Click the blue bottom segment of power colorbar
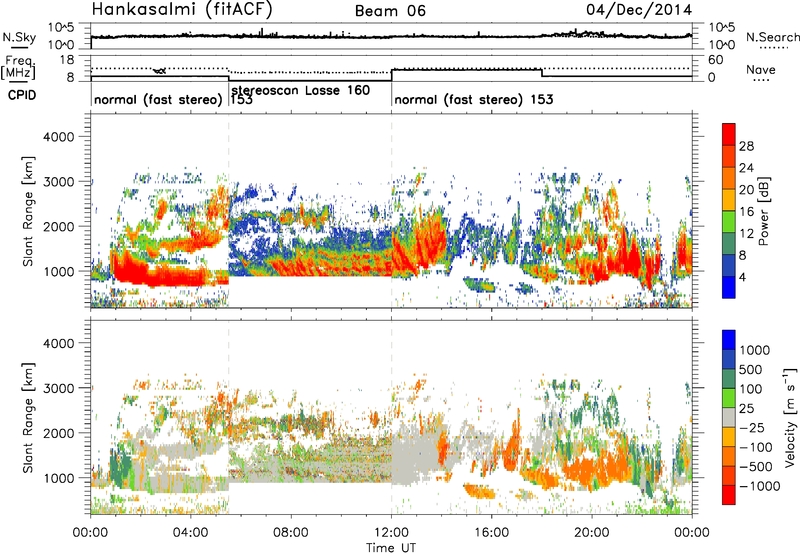The width and height of the screenshot is (800, 554). [x=729, y=287]
